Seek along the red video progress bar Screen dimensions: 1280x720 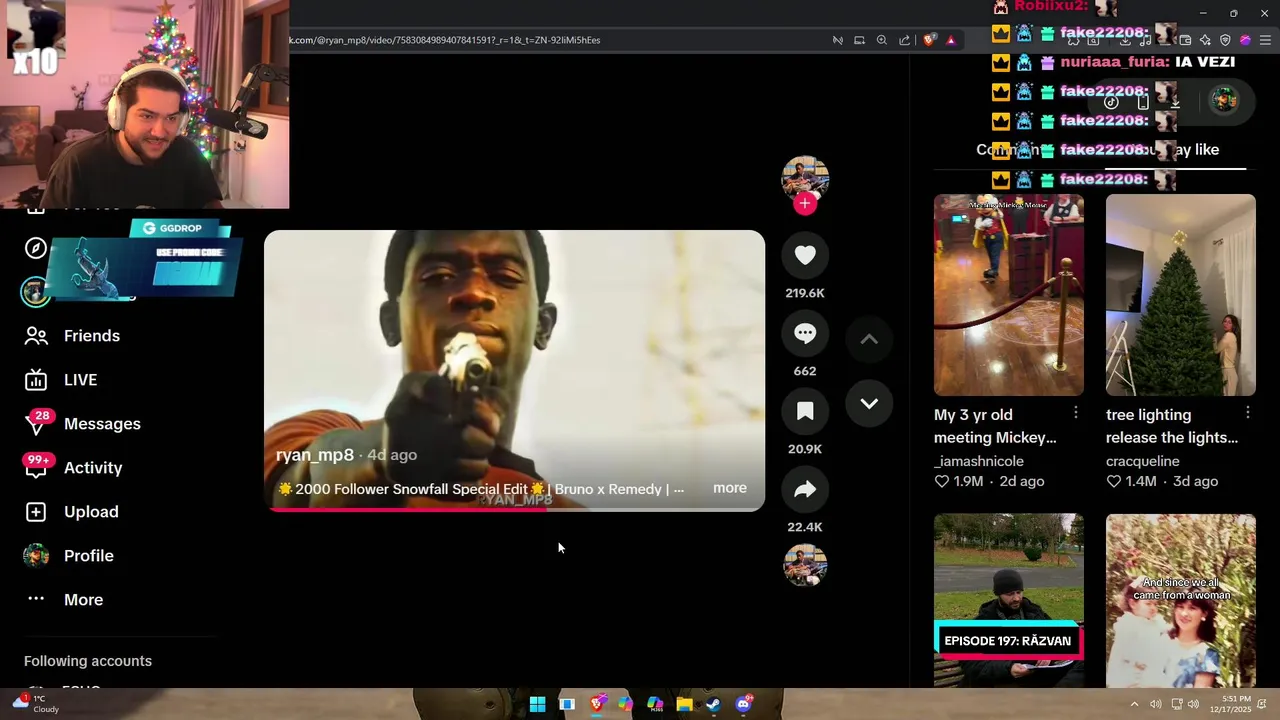tap(514, 509)
